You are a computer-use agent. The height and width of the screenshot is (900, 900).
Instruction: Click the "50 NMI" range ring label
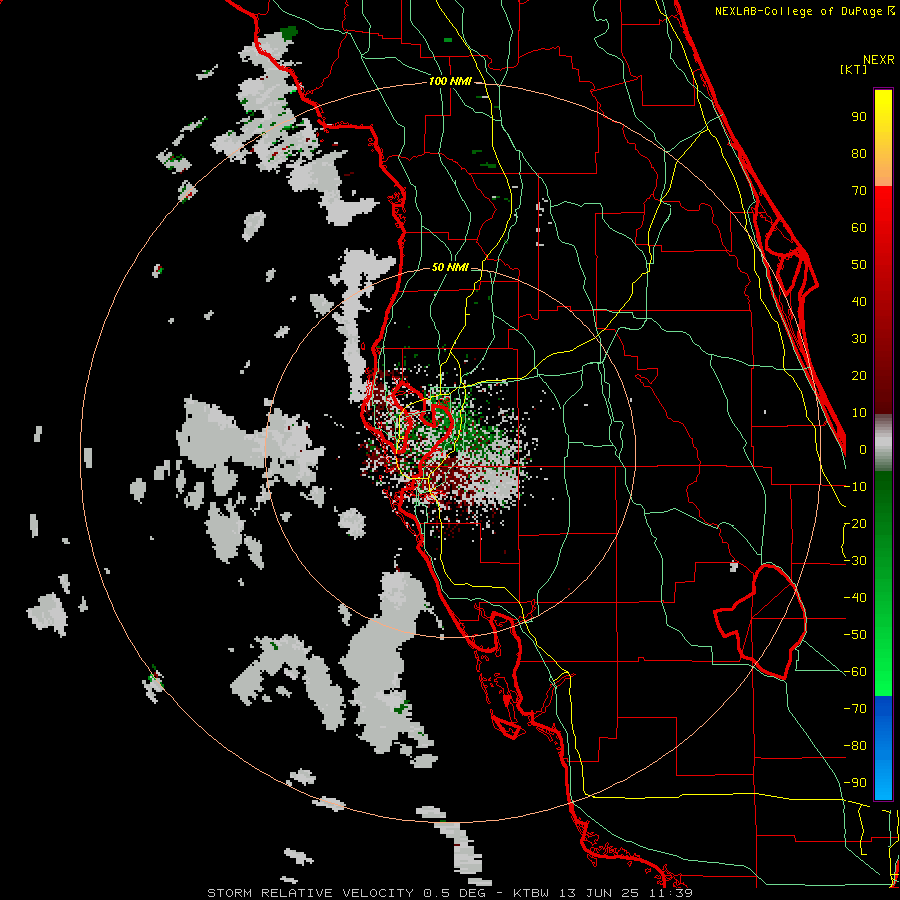pos(450,267)
